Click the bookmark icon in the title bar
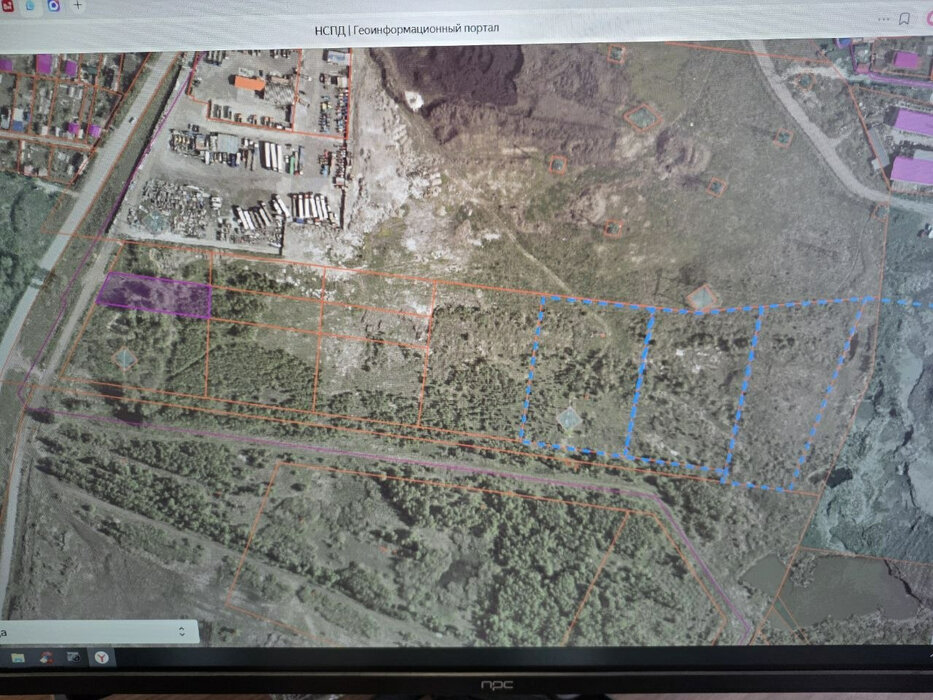Viewport: 933px width, 700px height. pyautogui.click(x=904, y=18)
